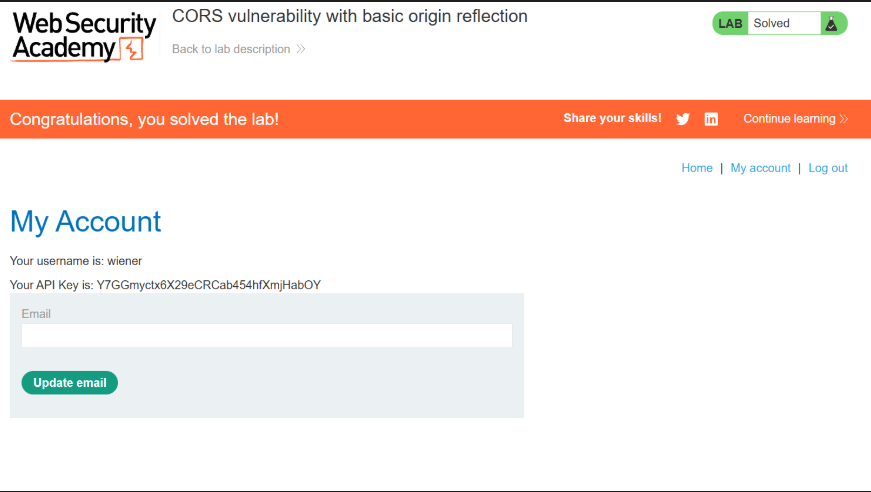The height and width of the screenshot is (492, 871).
Task: Click the My Account page heading
Action: [x=86, y=222]
